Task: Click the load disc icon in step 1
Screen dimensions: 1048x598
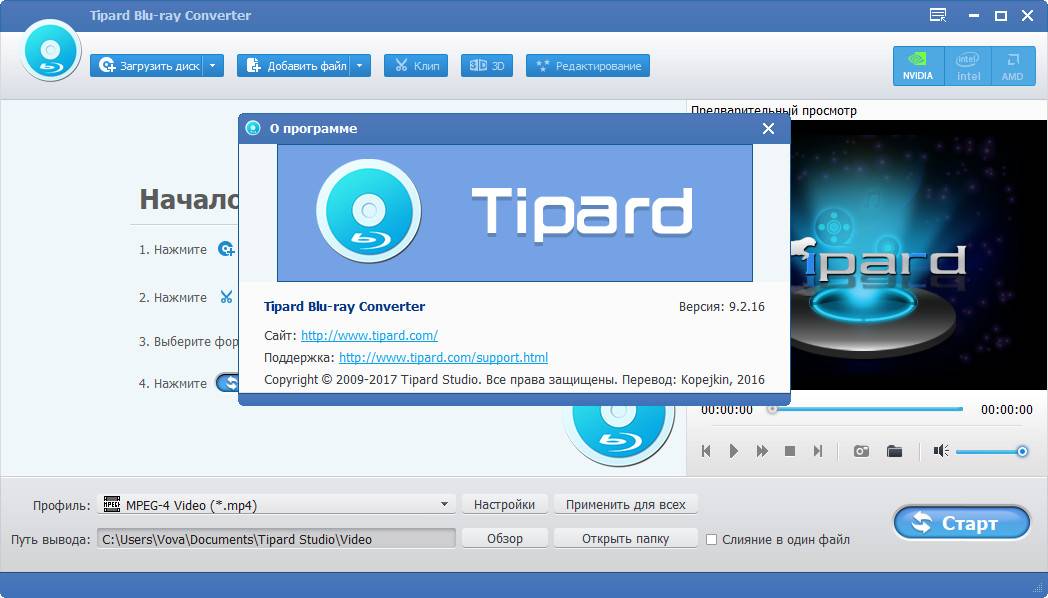Action: pos(227,249)
